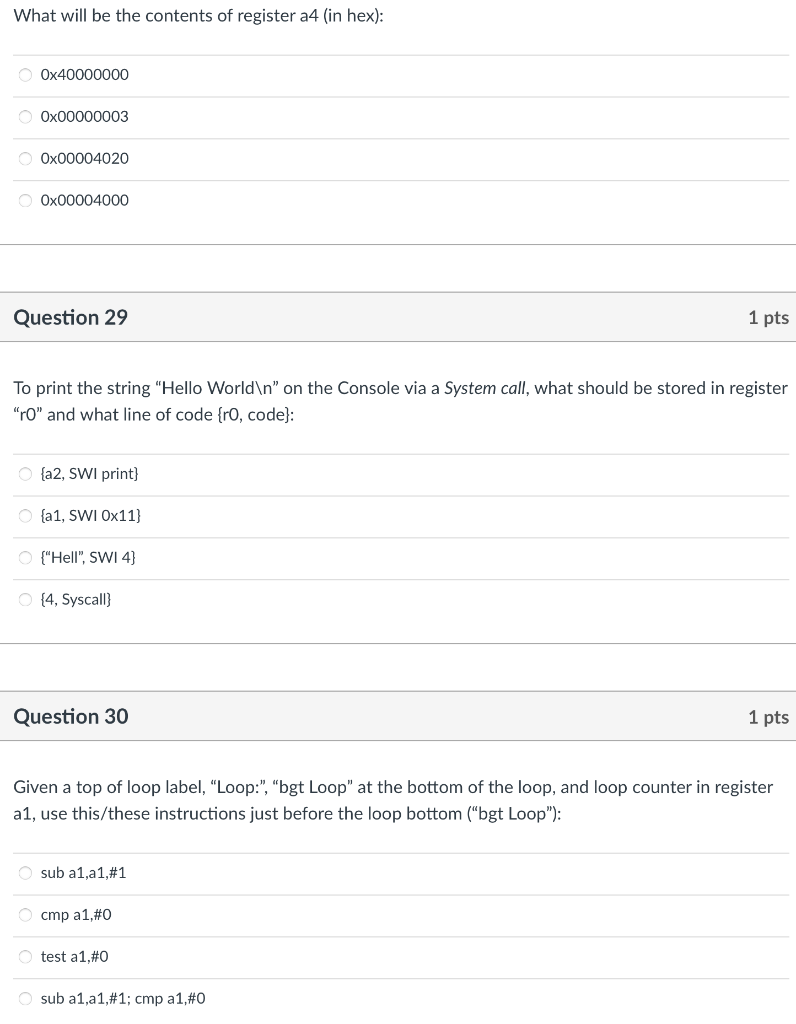Choose the option {"Hell", SWI 4}
This screenshot has width=796, height=1024.
(x=25, y=558)
